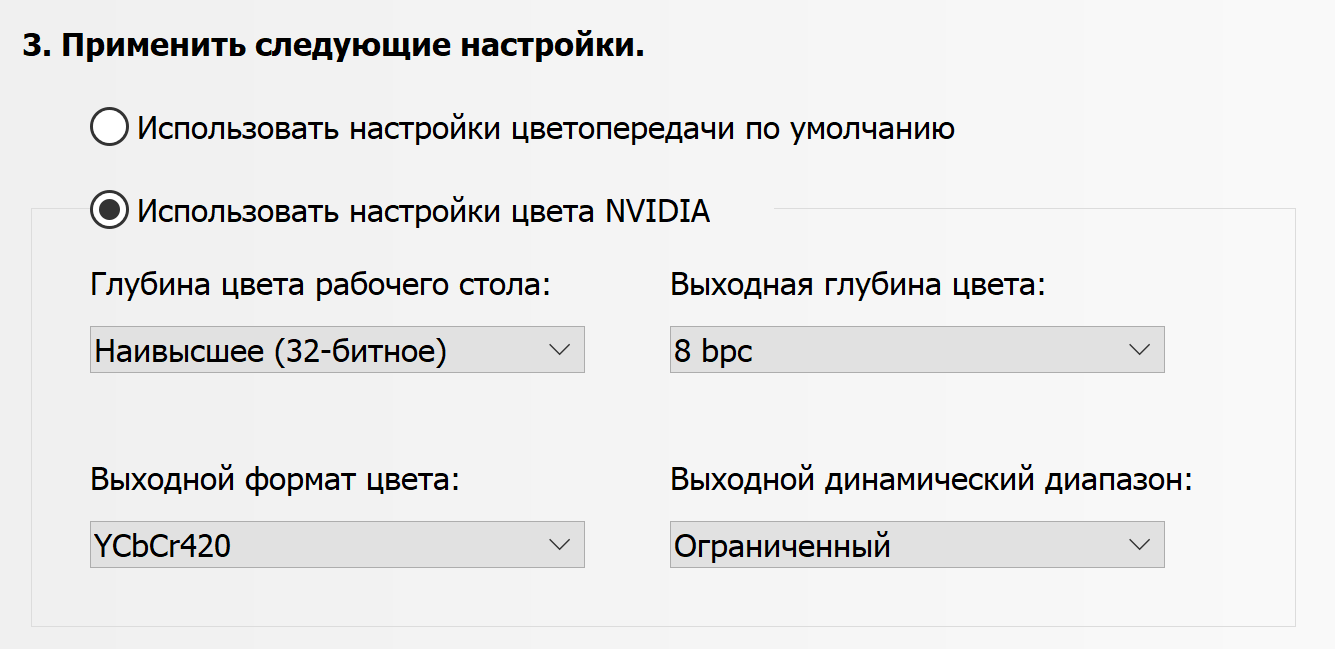
Task: Expand the "Выходной формат цвета" dropdown
Action: click(x=337, y=545)
